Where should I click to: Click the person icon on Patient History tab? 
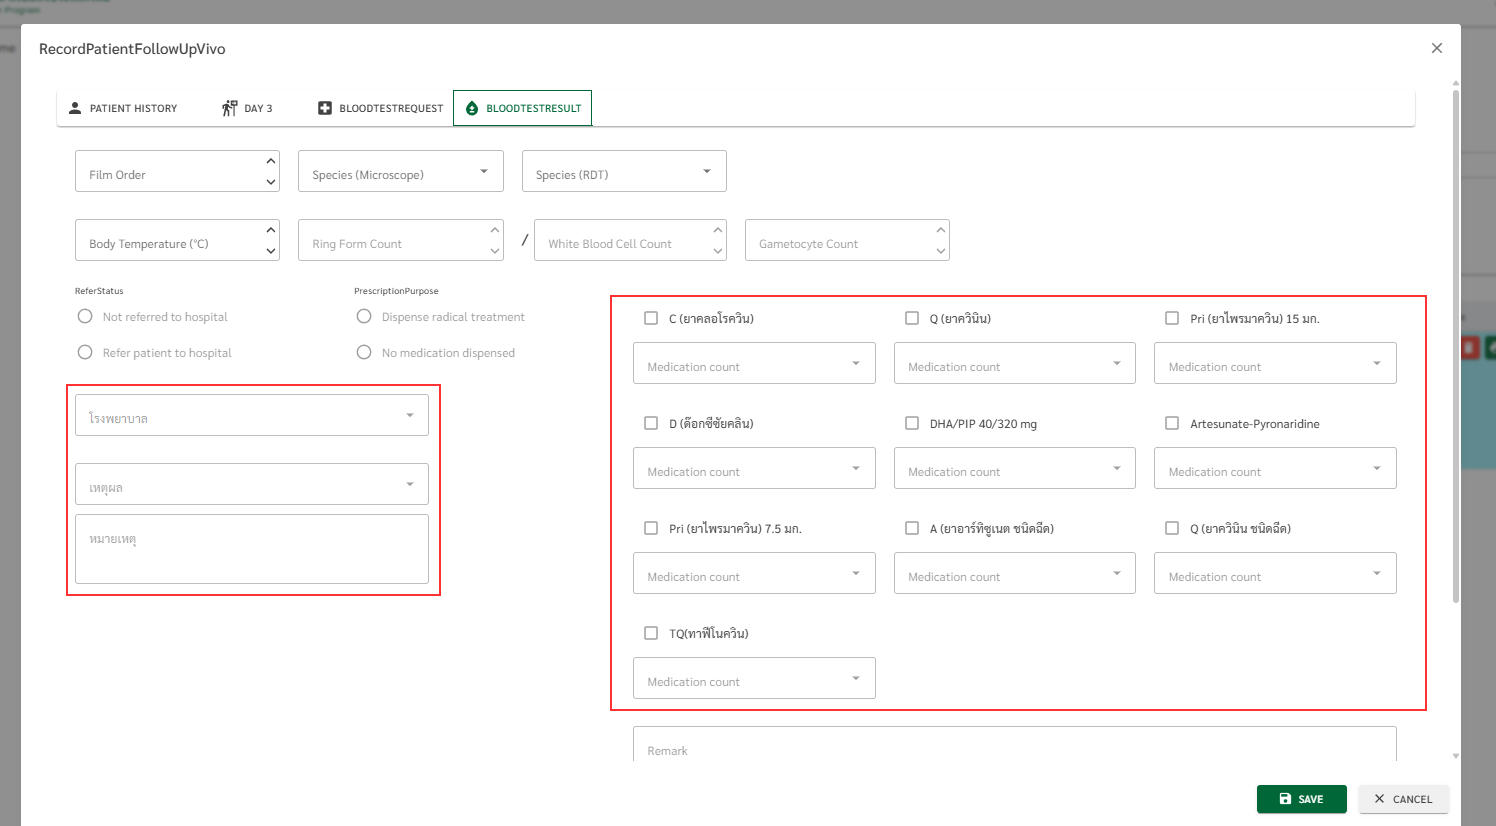click(x=75, y=108)
